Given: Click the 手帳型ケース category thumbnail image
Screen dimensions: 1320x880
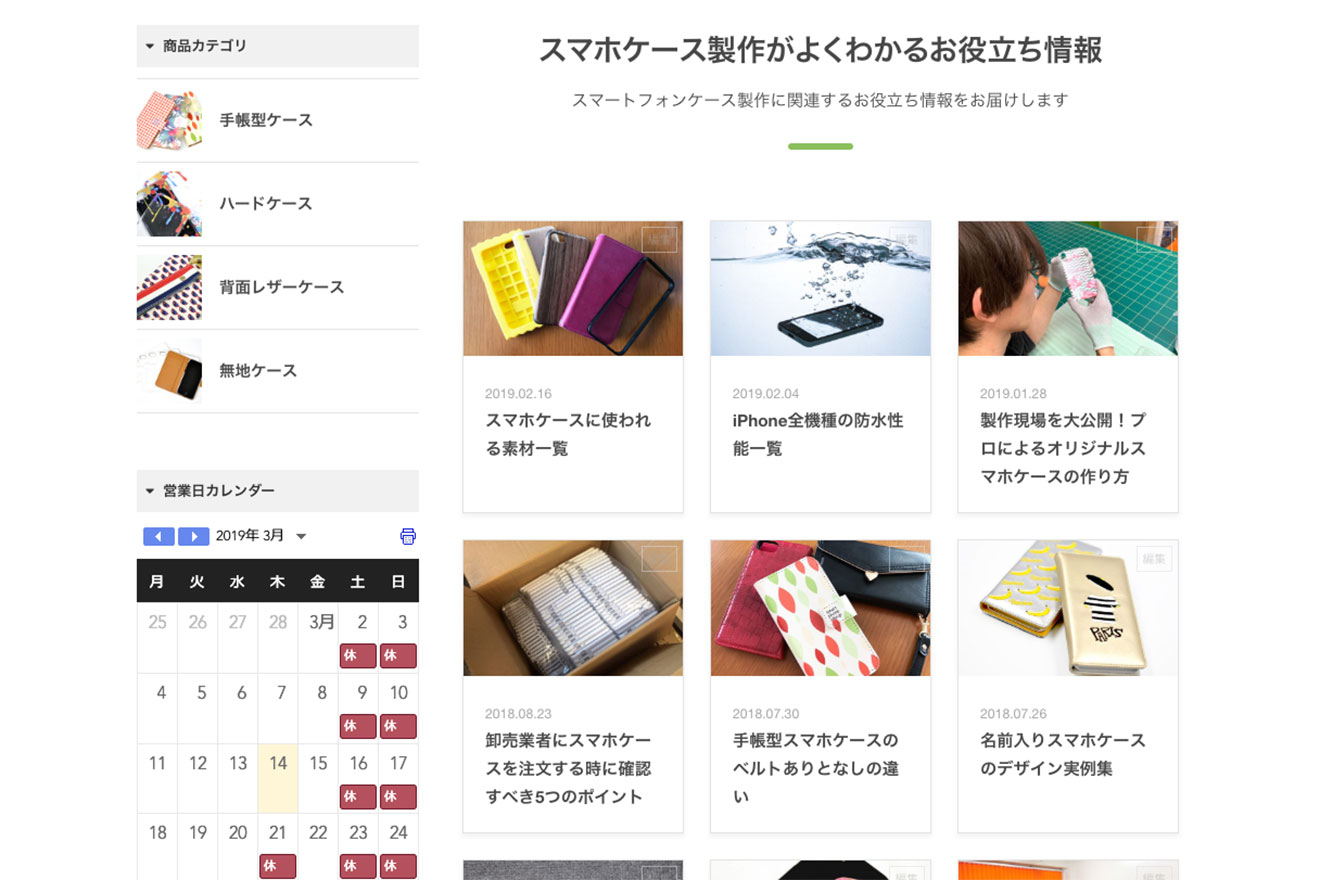Looking at the screenshot, I should [x=169, y=119].
